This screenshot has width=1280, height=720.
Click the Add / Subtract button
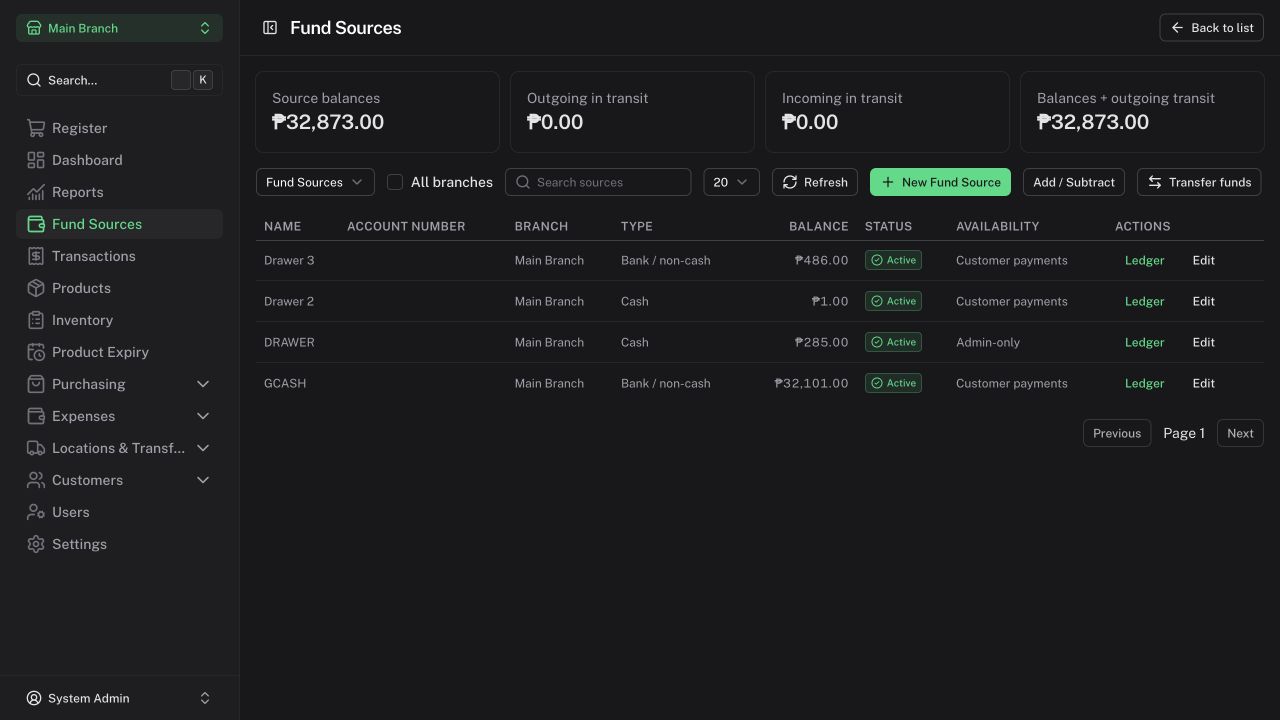tap(1074, 182)
